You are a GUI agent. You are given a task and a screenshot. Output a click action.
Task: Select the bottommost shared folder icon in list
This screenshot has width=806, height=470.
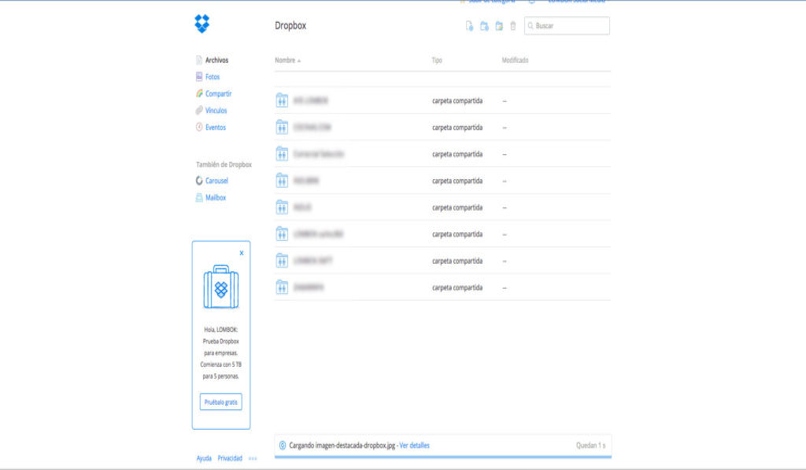pyautogui.click(x=282, y=287)
